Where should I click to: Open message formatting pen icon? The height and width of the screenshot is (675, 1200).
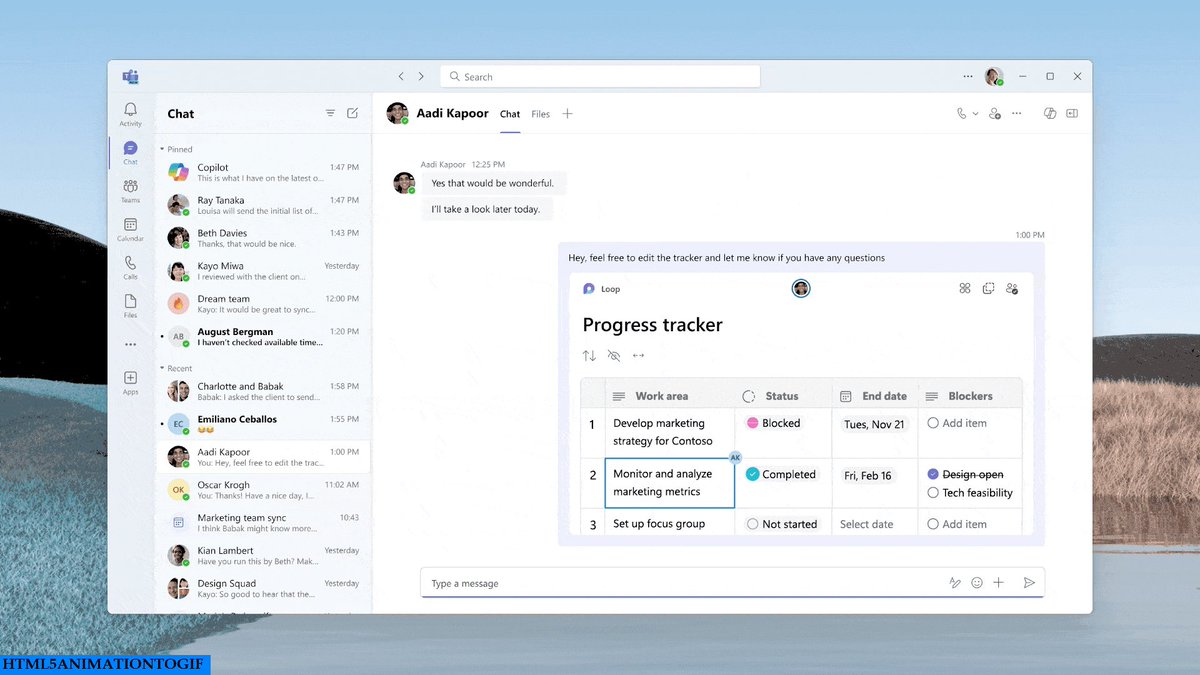point(955,583)
